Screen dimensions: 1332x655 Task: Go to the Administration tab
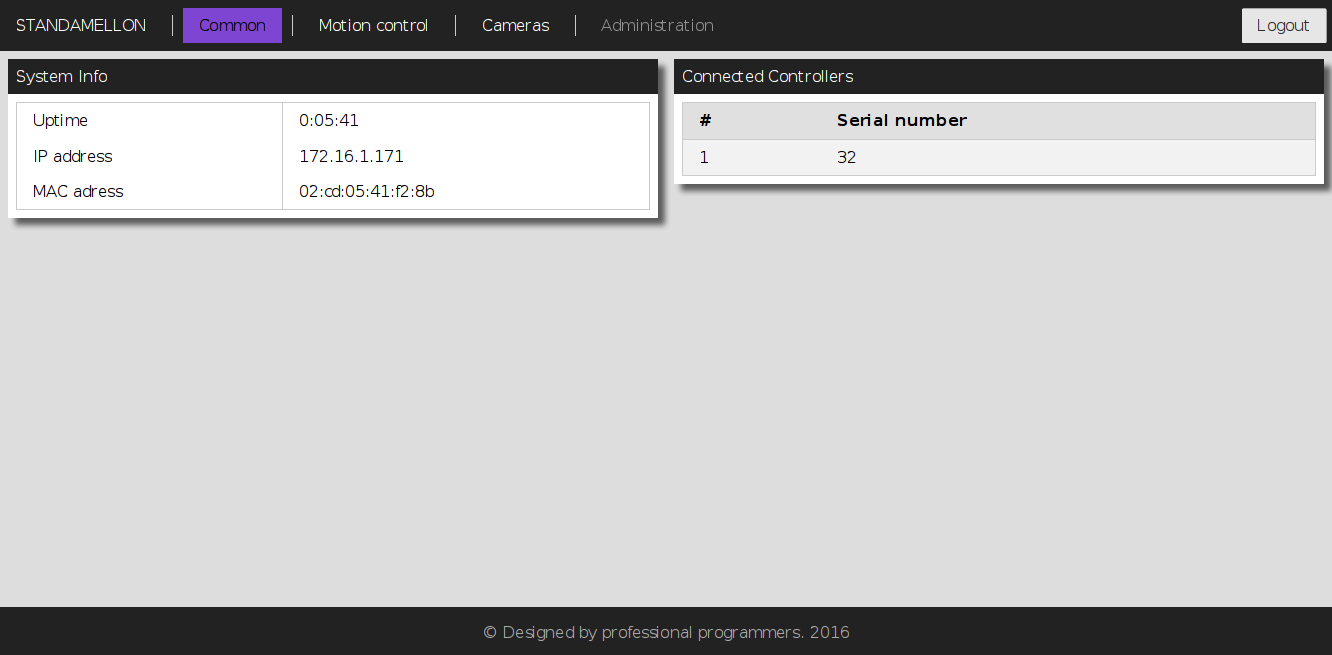[x=657, y=26]
